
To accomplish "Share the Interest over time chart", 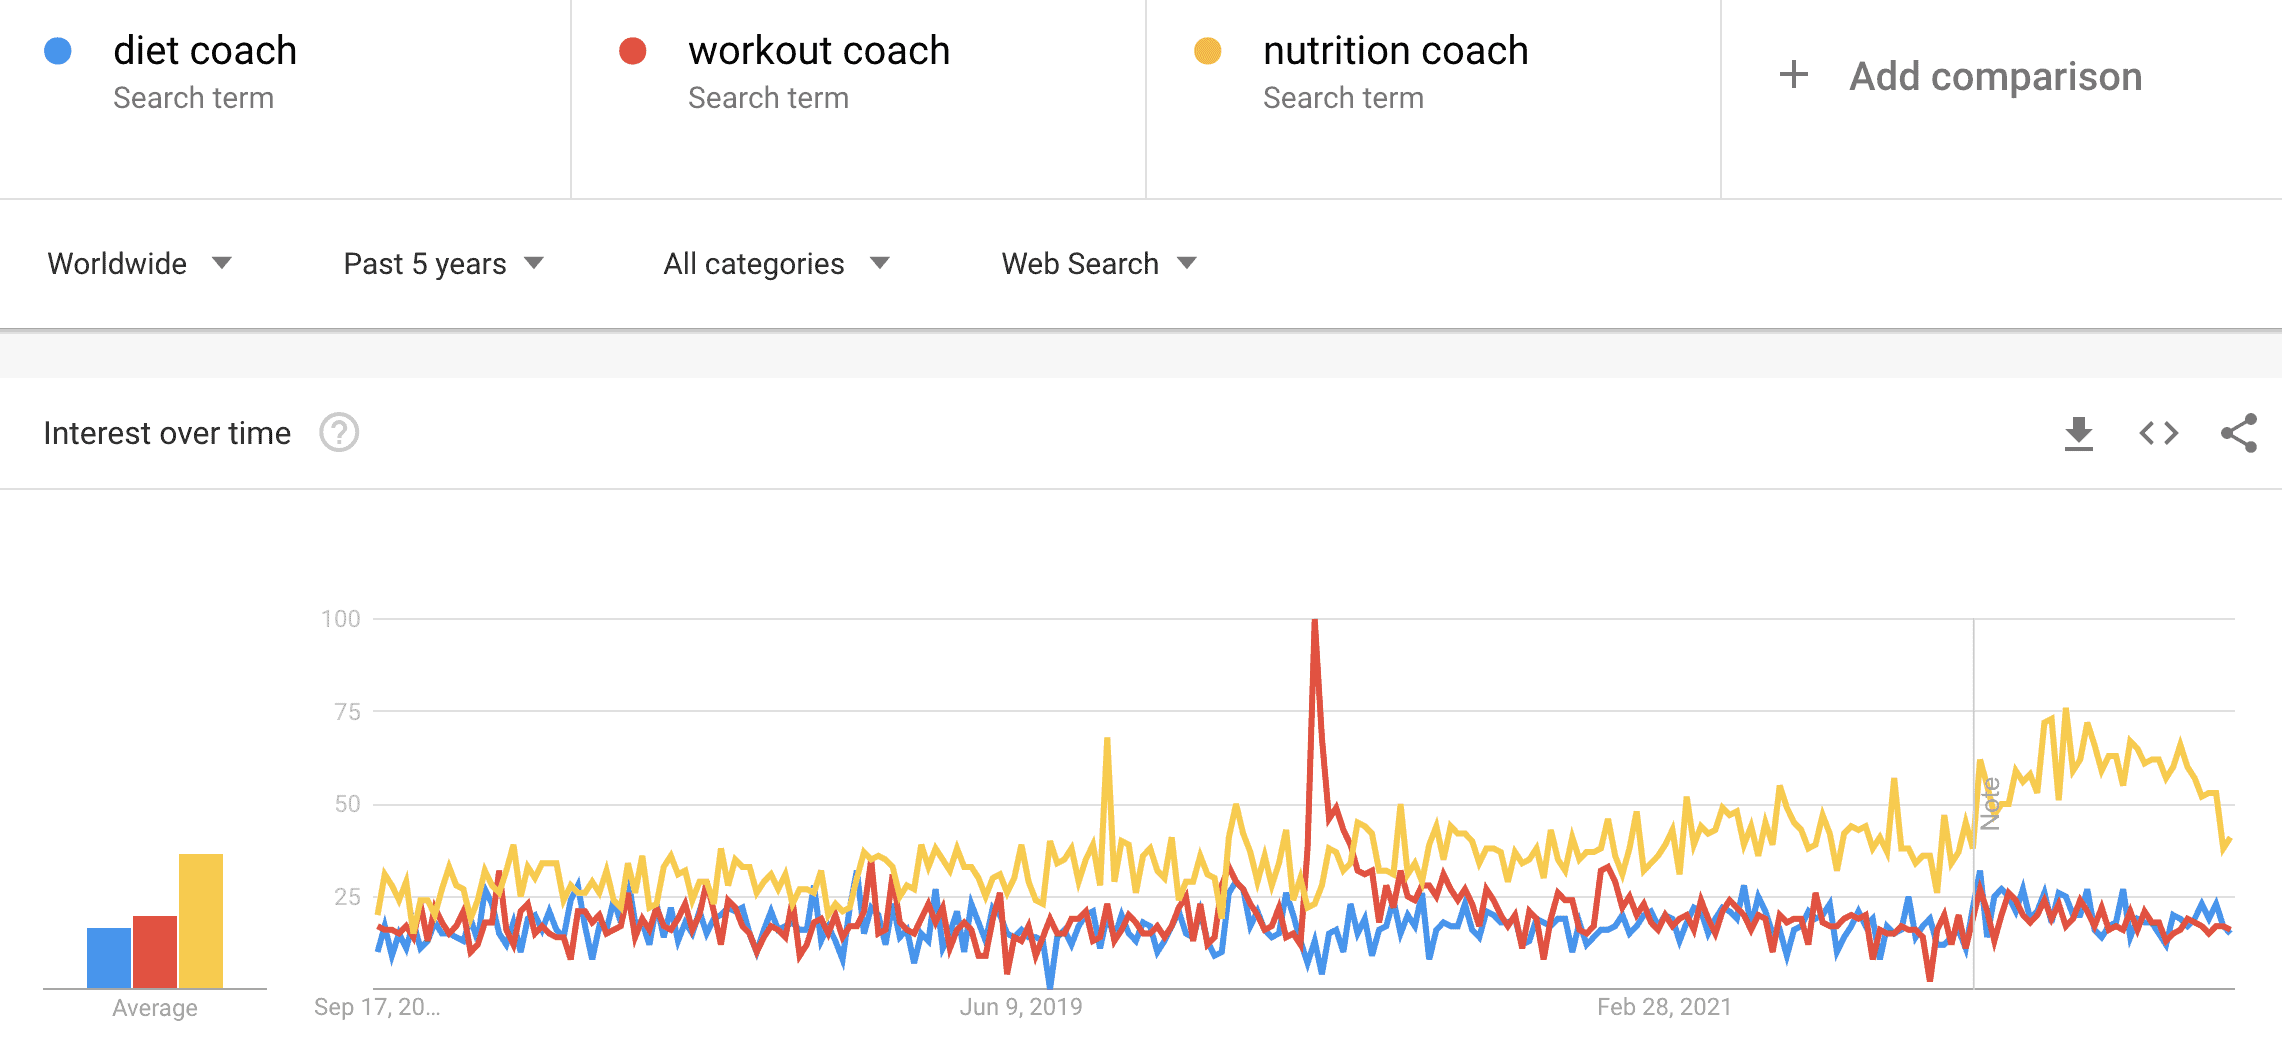I will point(2240,433).
